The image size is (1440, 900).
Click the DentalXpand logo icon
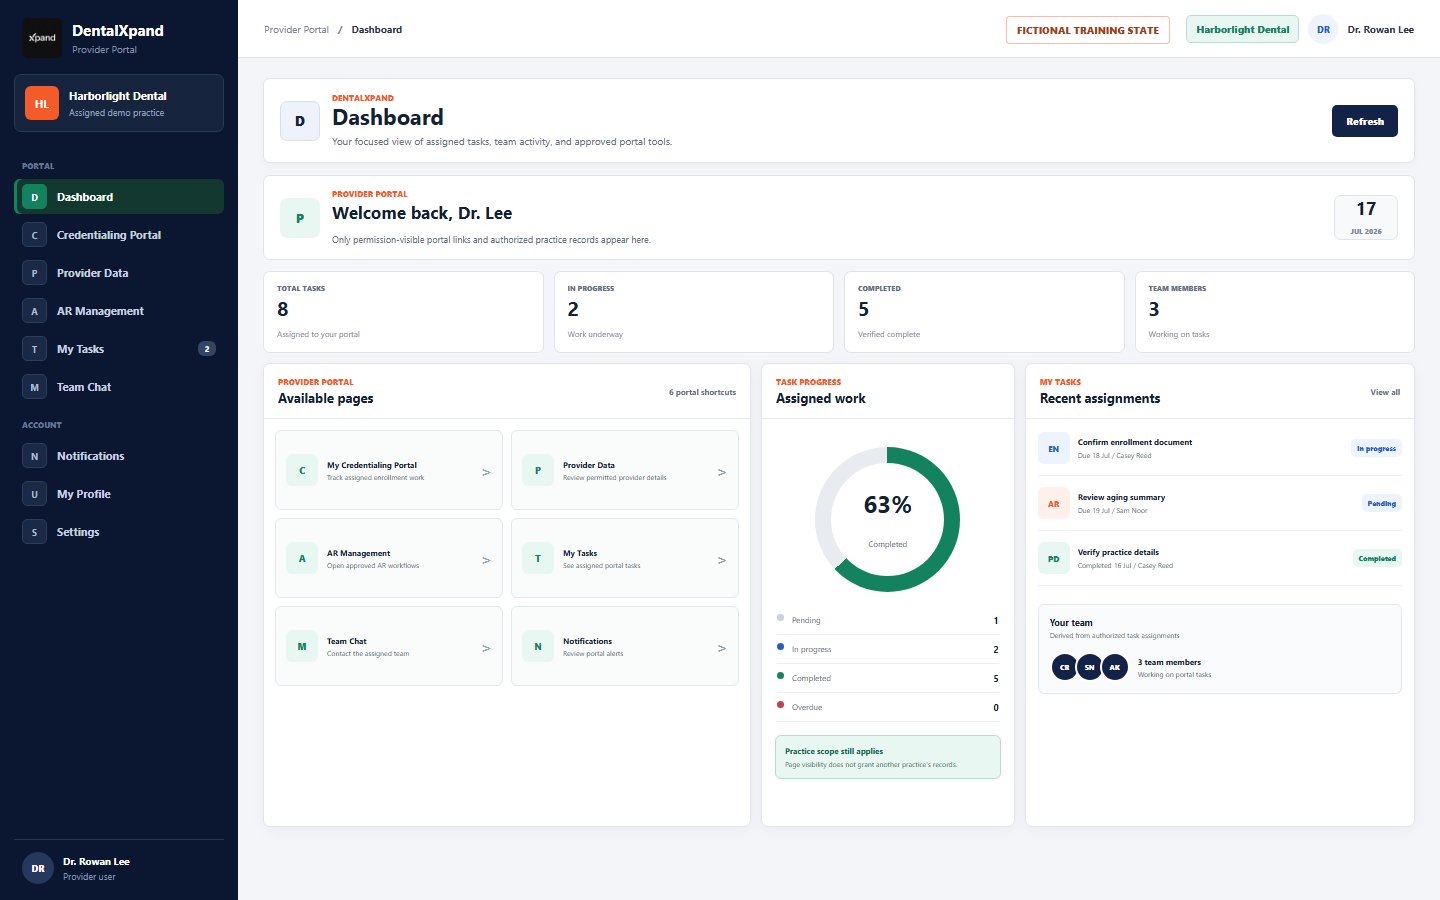click(x=42, y=38)
